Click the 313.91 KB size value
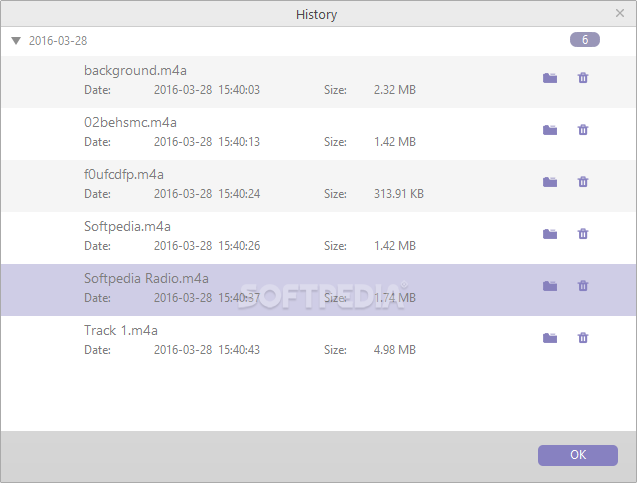 399,194
